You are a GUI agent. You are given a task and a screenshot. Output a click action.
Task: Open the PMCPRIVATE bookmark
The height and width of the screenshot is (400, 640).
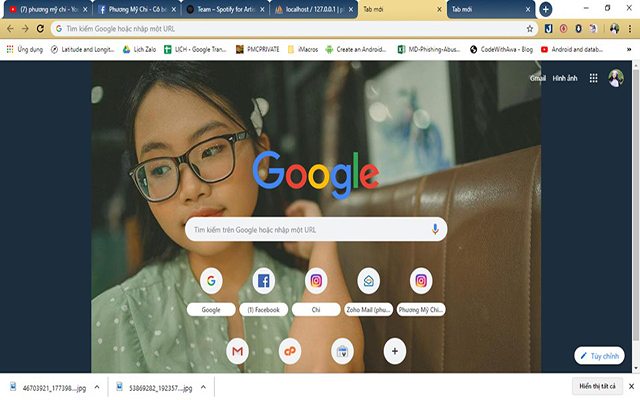coord(258,49)
